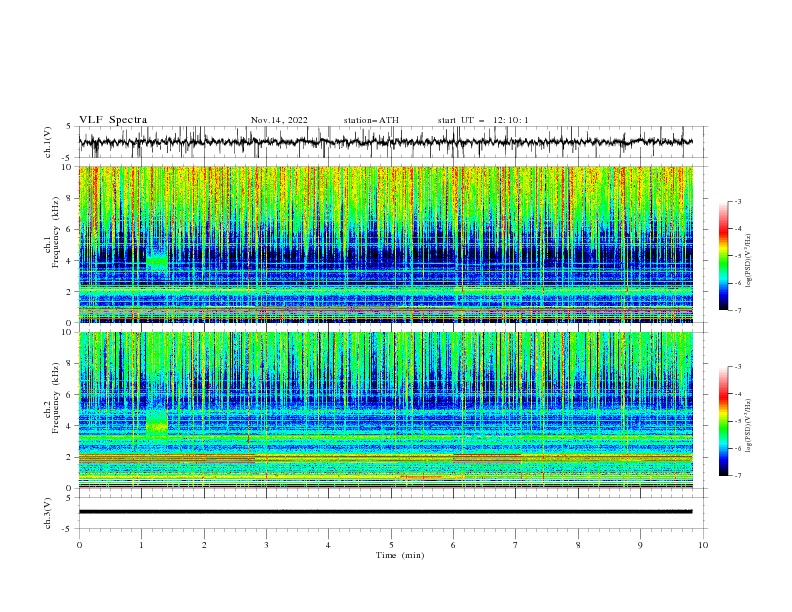Image resolution: width=792 pixels, height=612 pixels.
Task: Click the upper colorbar's log(PSD) label
Action: point(749,261)
